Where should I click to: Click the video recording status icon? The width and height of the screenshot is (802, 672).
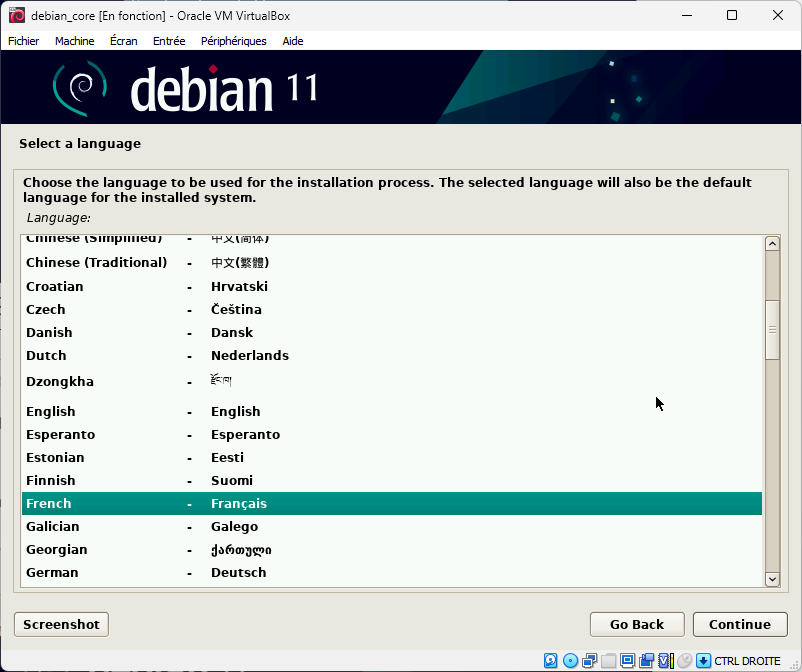[x=647, y=660]
